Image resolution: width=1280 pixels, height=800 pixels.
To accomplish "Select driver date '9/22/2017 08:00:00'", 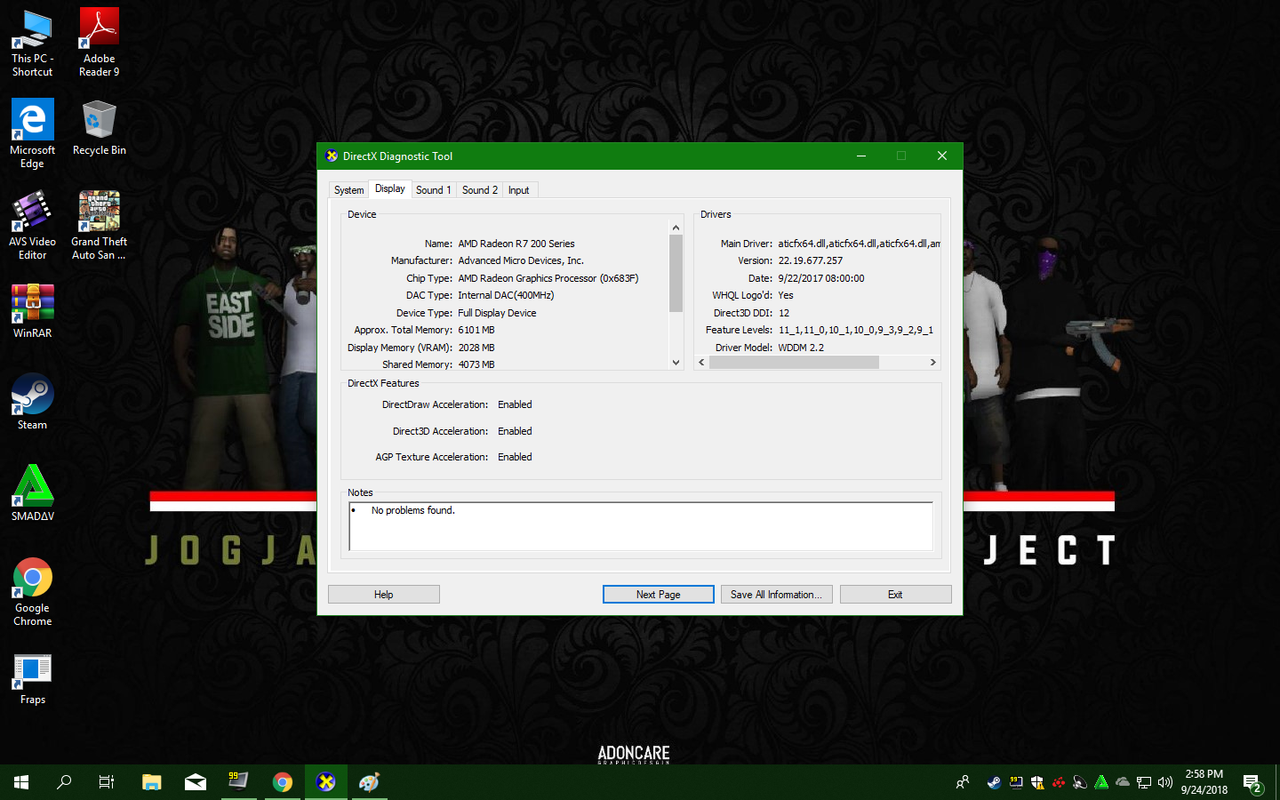I will [x=821, y=278].
